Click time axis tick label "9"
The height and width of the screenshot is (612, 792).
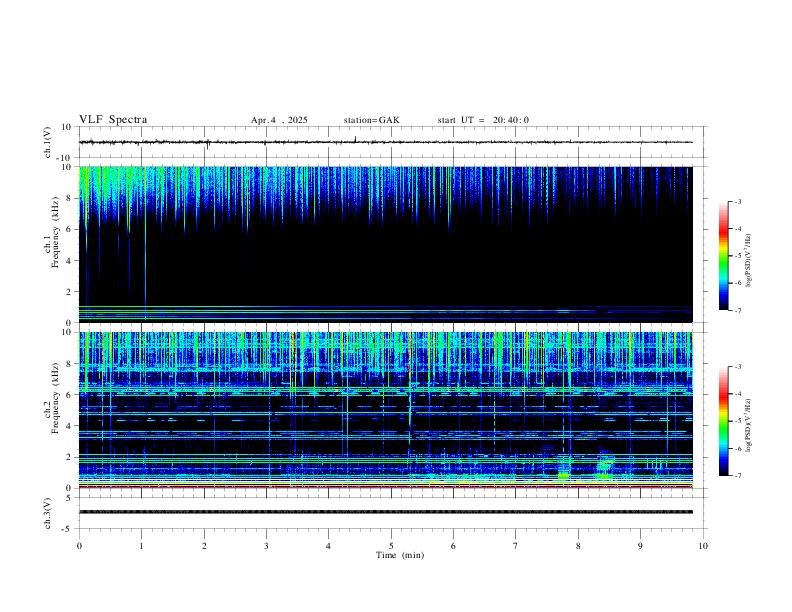640,546
